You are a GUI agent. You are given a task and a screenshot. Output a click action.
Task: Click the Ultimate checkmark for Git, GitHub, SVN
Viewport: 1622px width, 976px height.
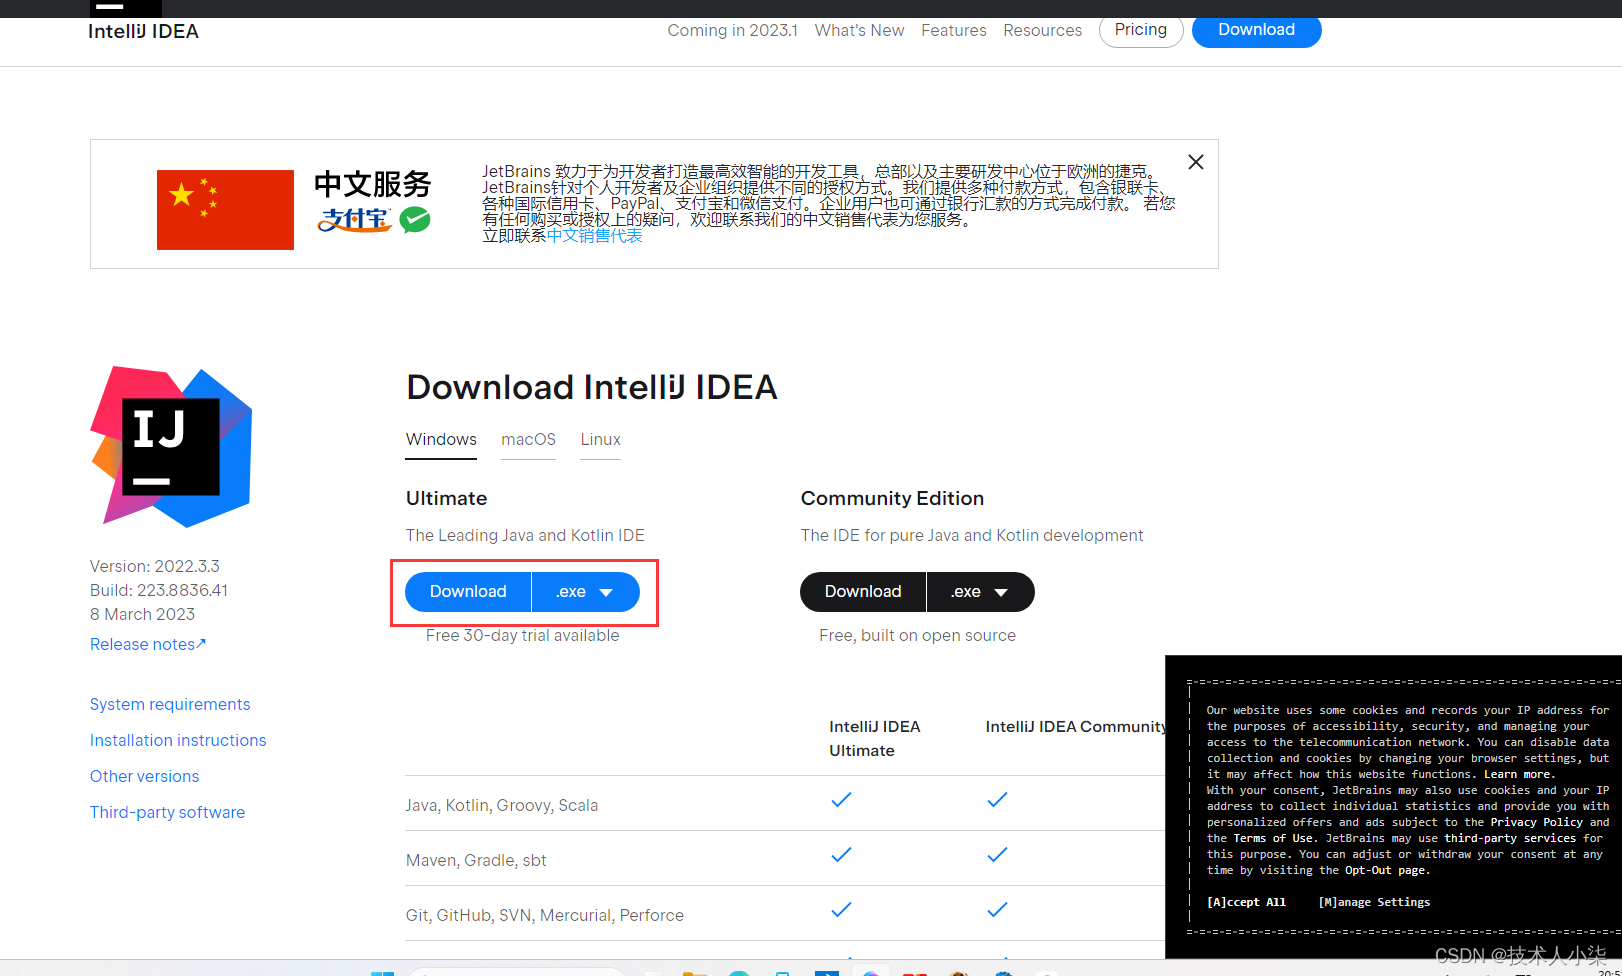coord(841,910)
